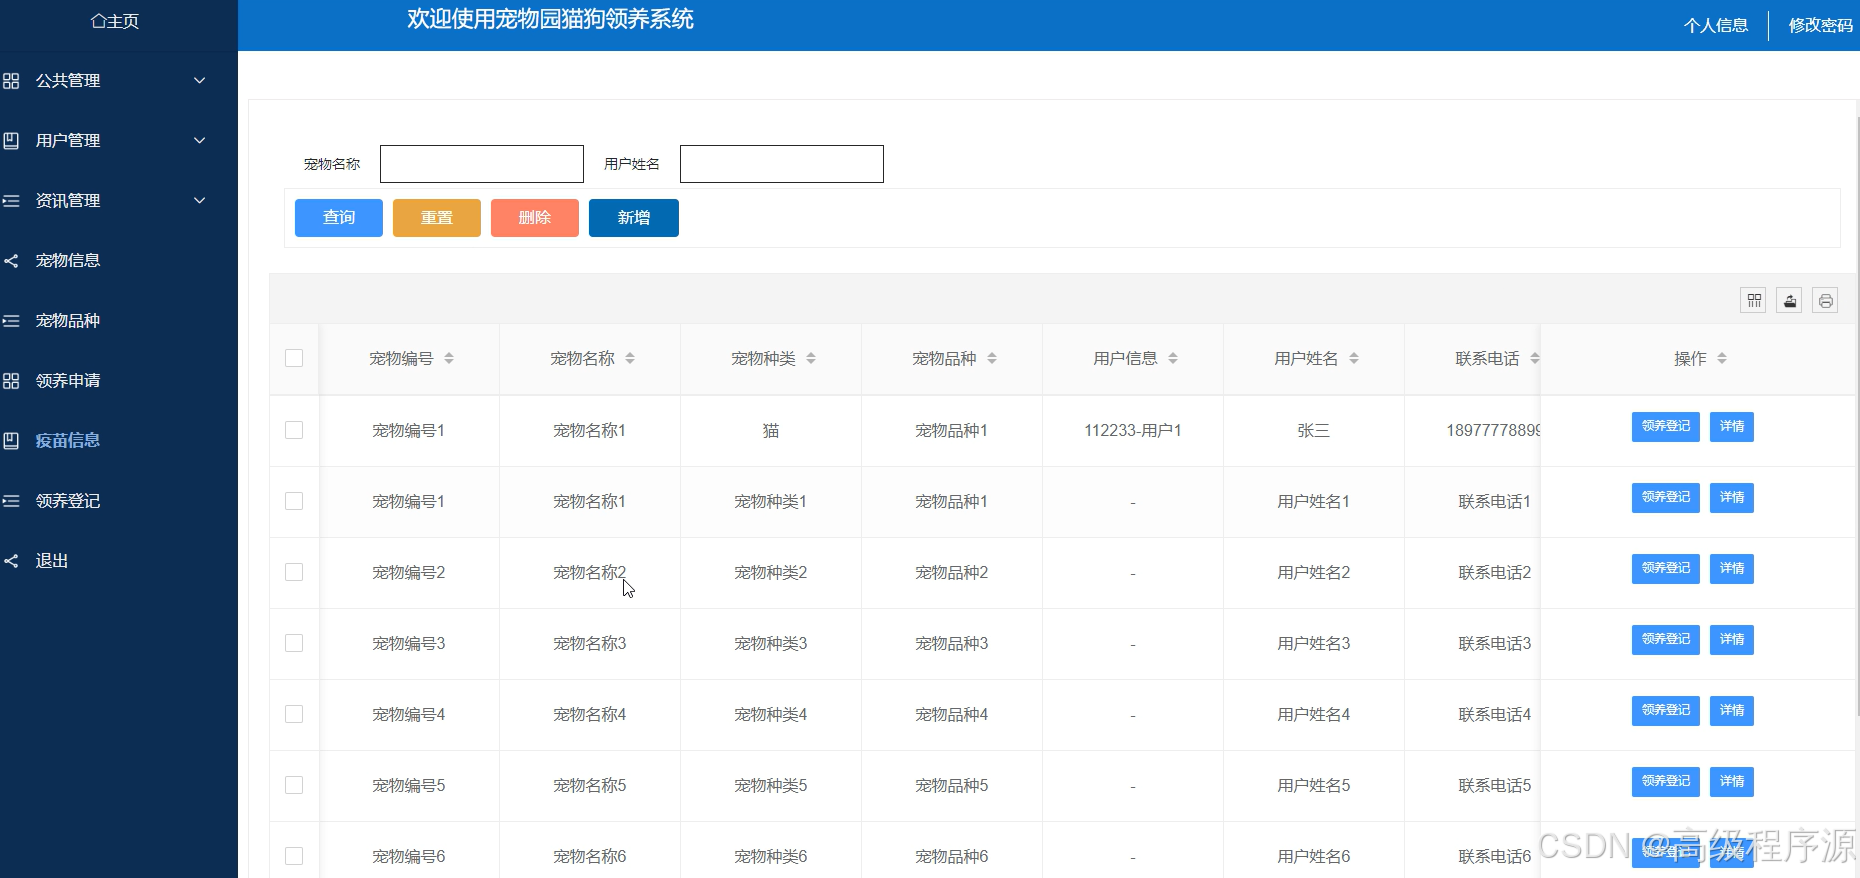Go to 主页 in the sidebar

pos(115,21)
